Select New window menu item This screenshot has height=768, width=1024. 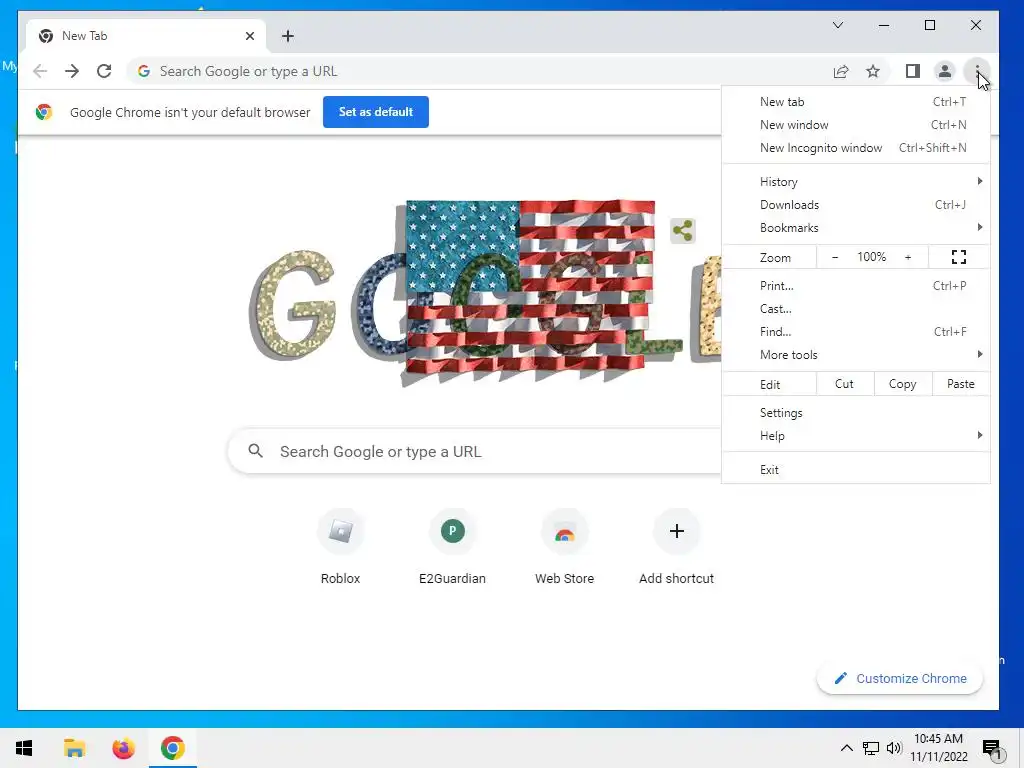[x=856, y=125]
